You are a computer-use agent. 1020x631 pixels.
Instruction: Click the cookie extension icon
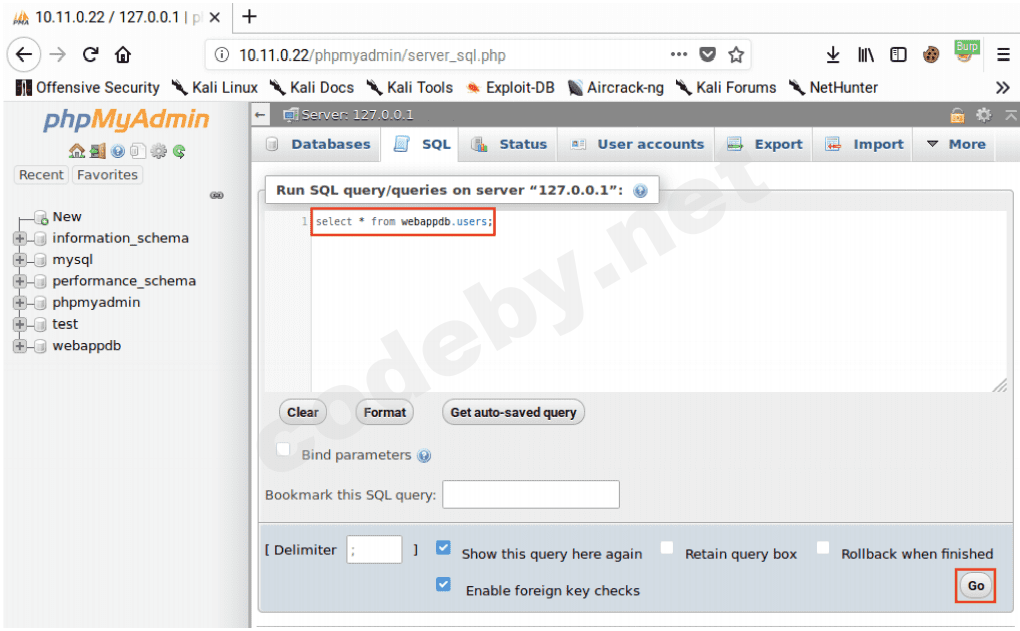coord(931,55)
